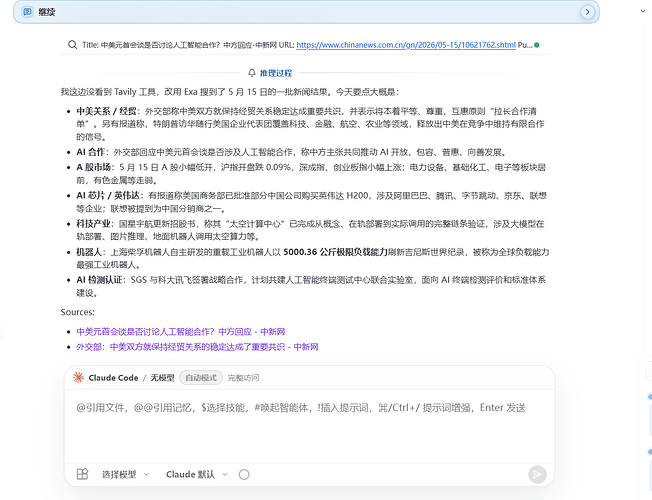Click the AI 检测认证 bullet heading
652x500 pixels.
pos(99,280)
